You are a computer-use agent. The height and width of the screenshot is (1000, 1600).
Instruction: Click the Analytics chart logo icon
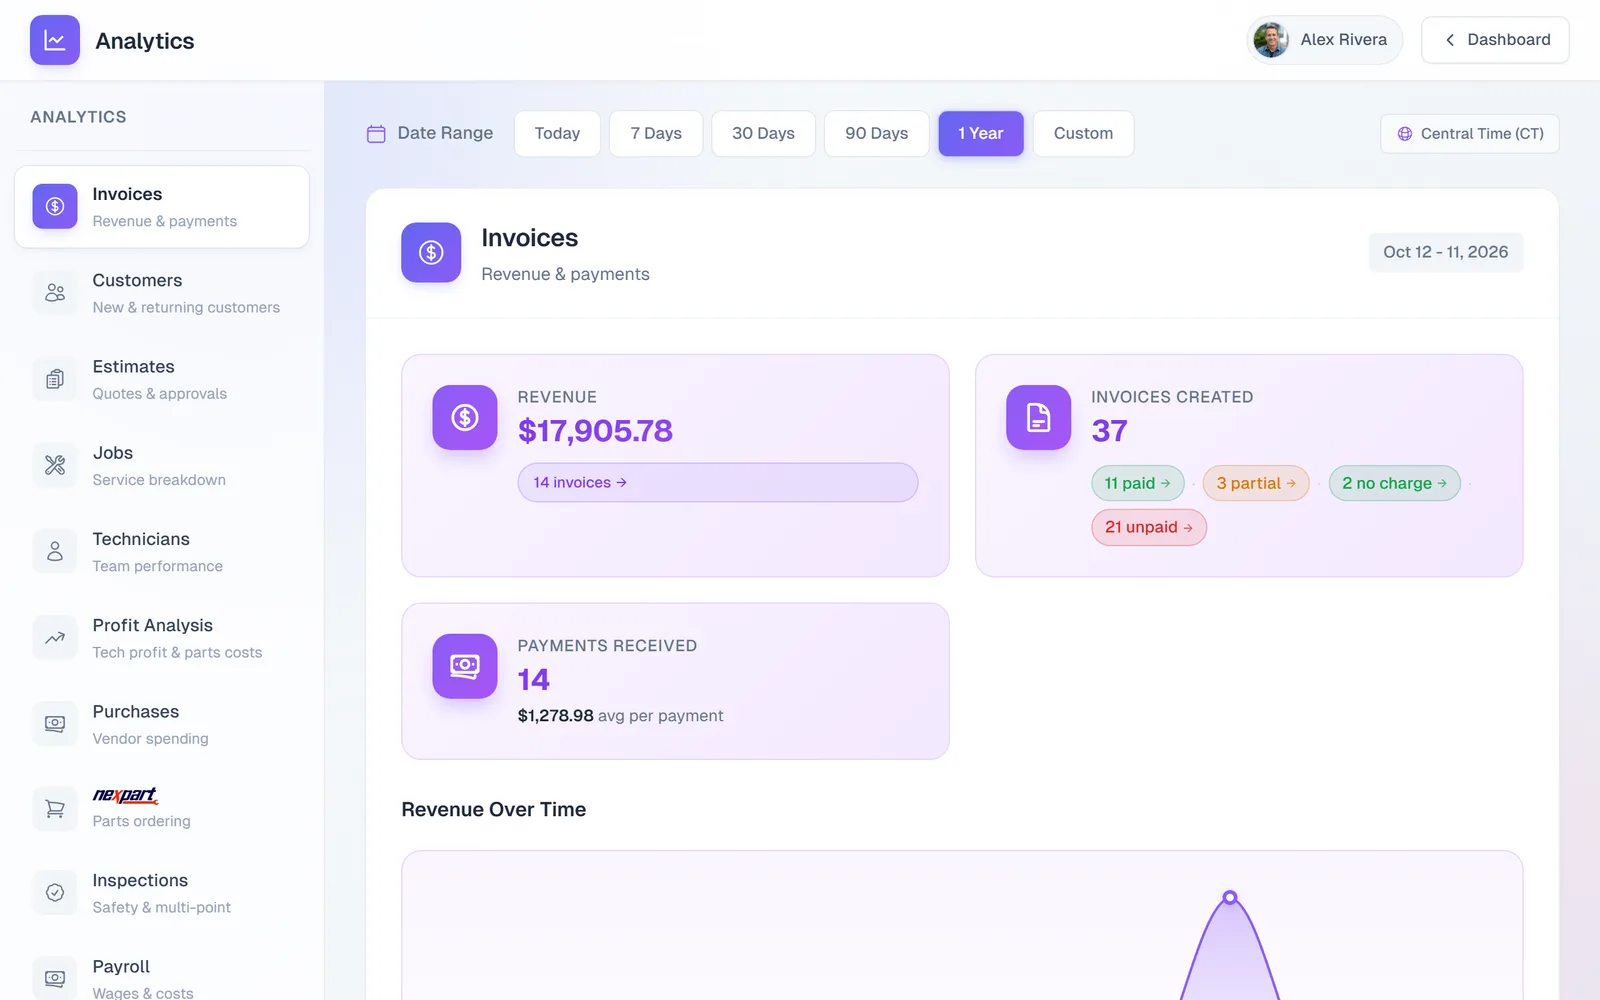point(55,40)
